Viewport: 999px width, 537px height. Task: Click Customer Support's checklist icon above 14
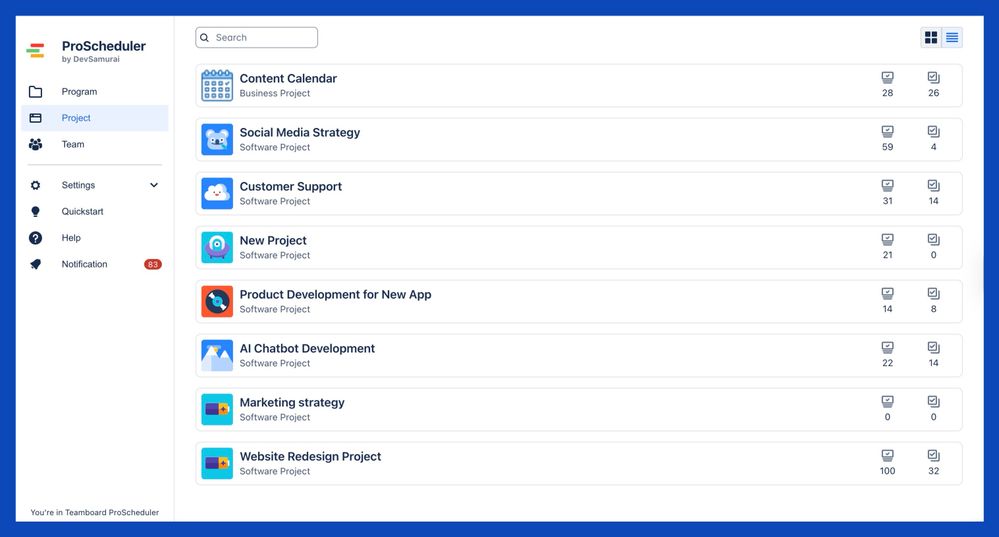pos(933,186)
